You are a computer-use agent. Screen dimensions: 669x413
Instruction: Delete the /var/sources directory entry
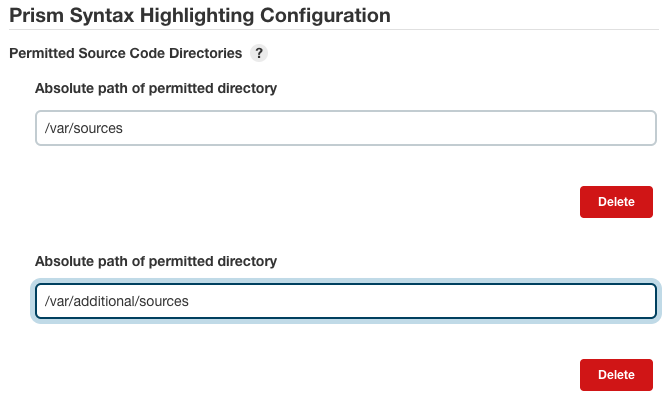pos(616,202)
